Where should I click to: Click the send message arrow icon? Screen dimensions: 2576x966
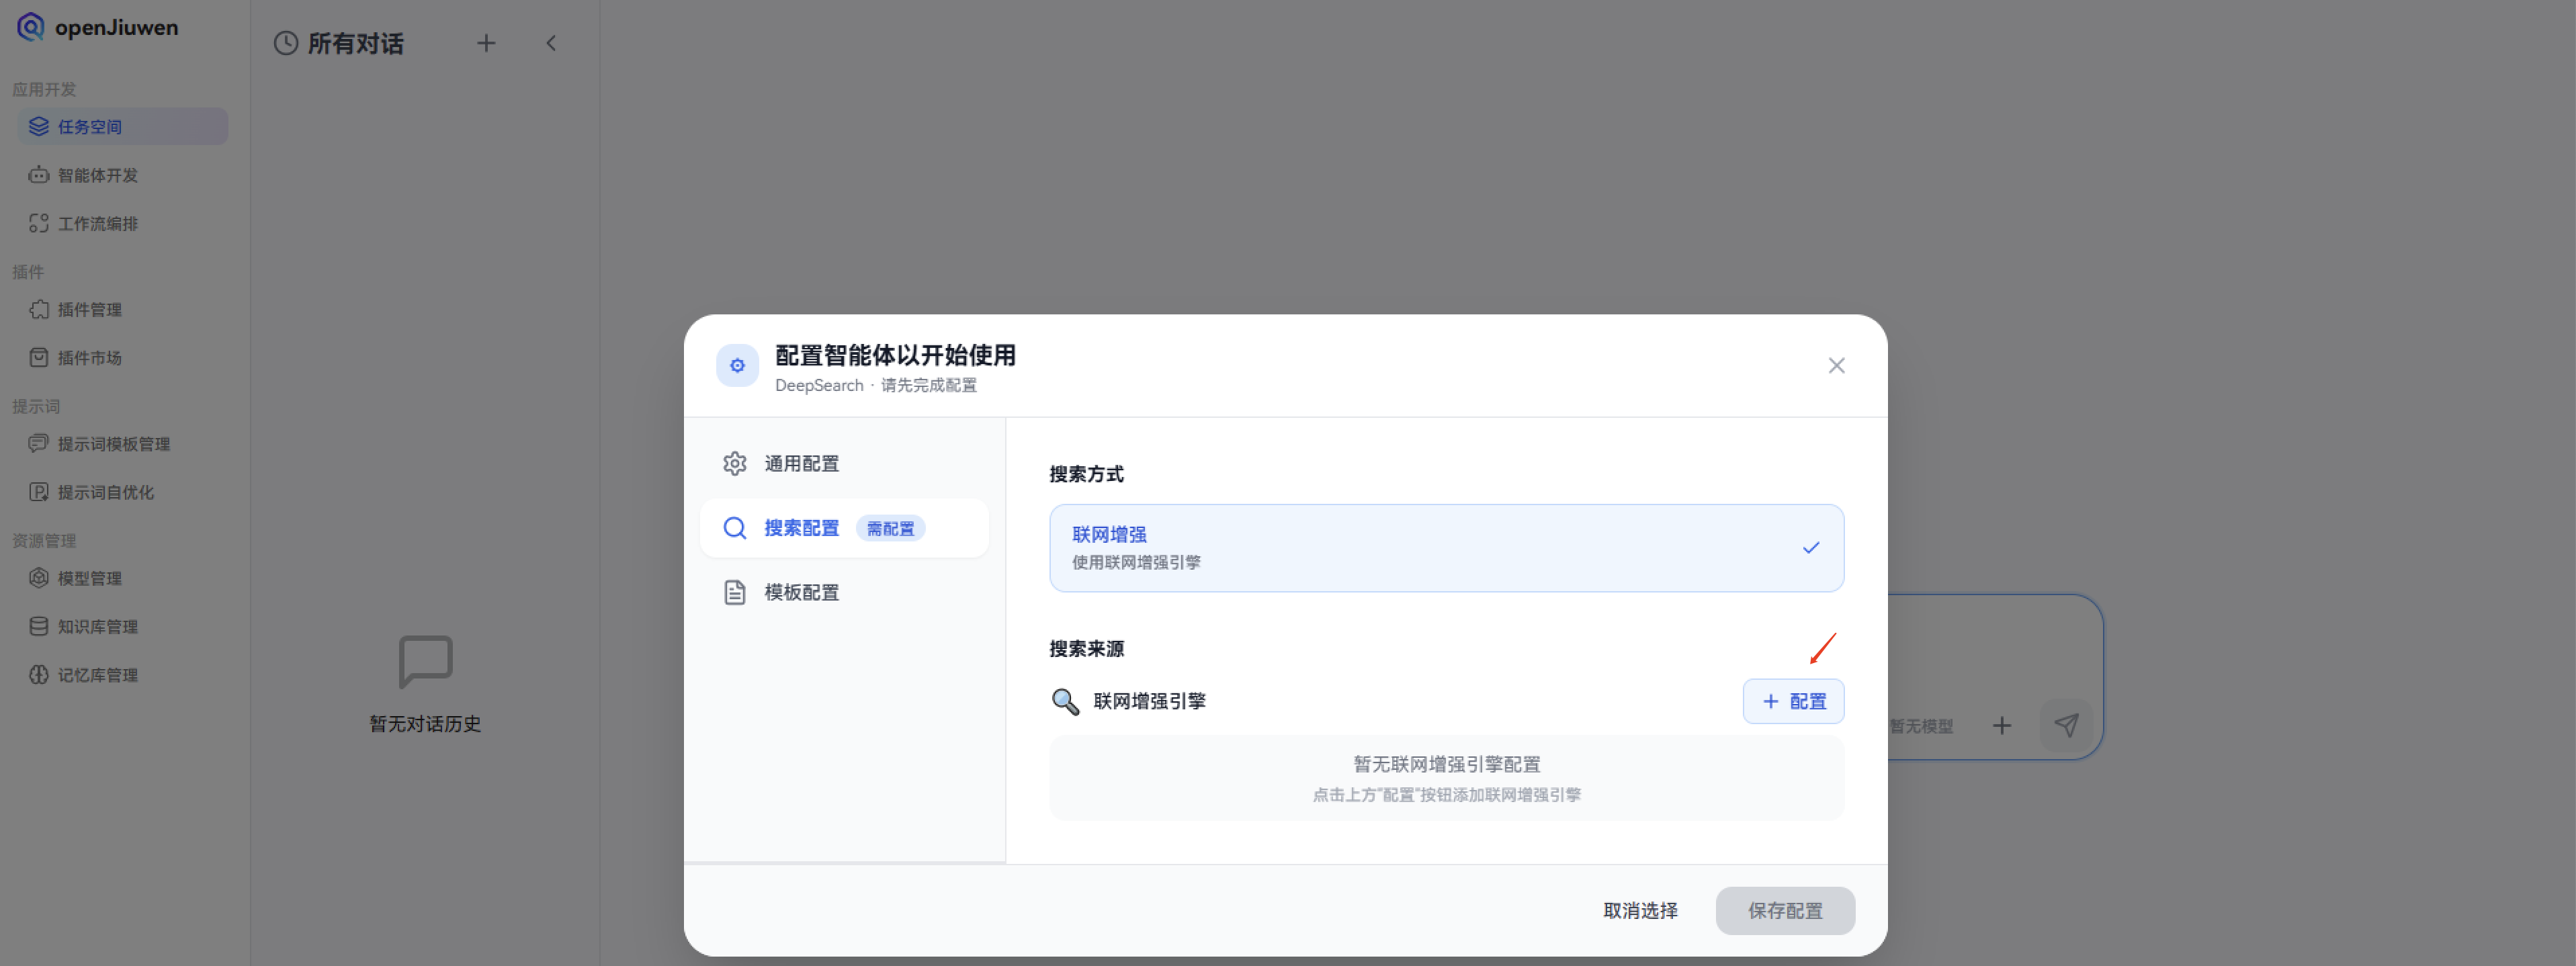coord(2066,725)
